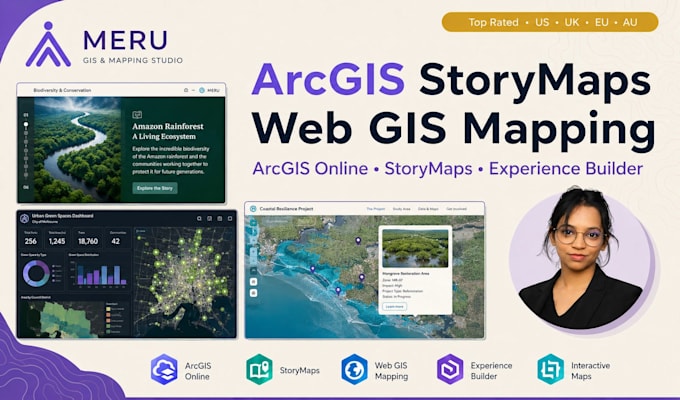Click the ArcGIS Online • StoryMaps subtitle line
The height and width of the screenshot is (400, 680).
(448, 168)
